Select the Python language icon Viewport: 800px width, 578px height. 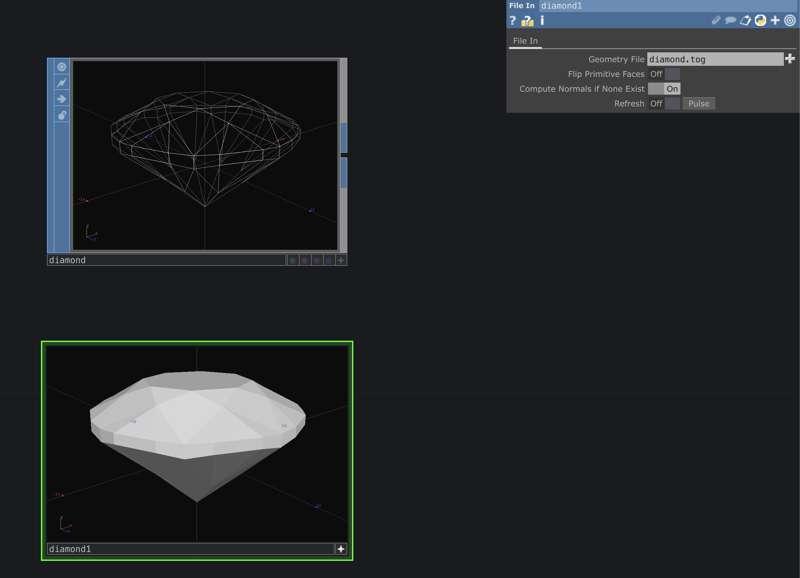click(x=760, y=20)
